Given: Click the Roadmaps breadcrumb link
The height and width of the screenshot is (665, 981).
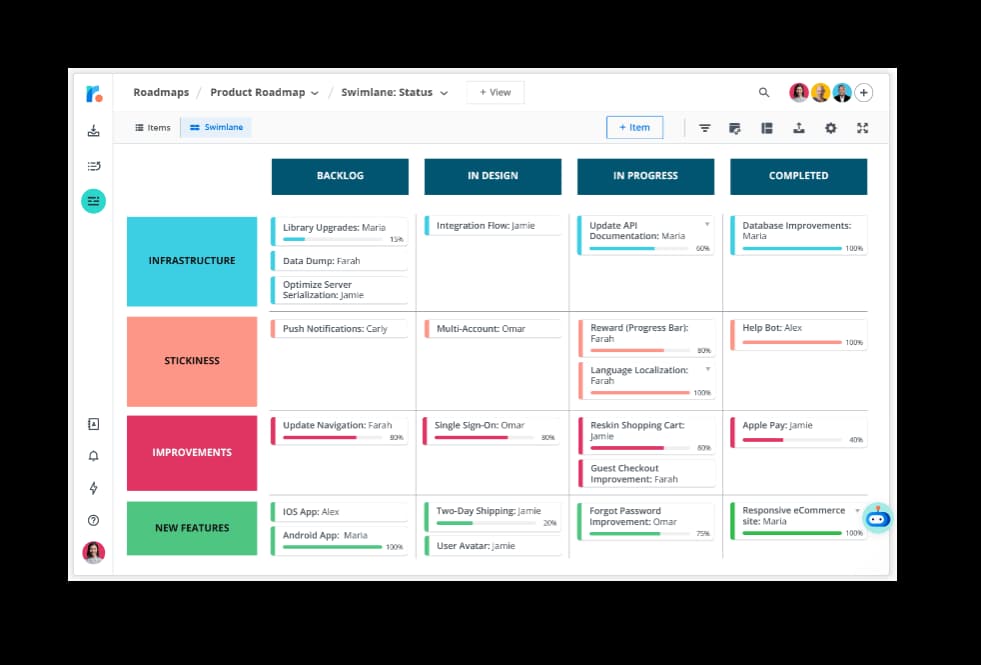Looking at the screenshot, I should 161,93.
